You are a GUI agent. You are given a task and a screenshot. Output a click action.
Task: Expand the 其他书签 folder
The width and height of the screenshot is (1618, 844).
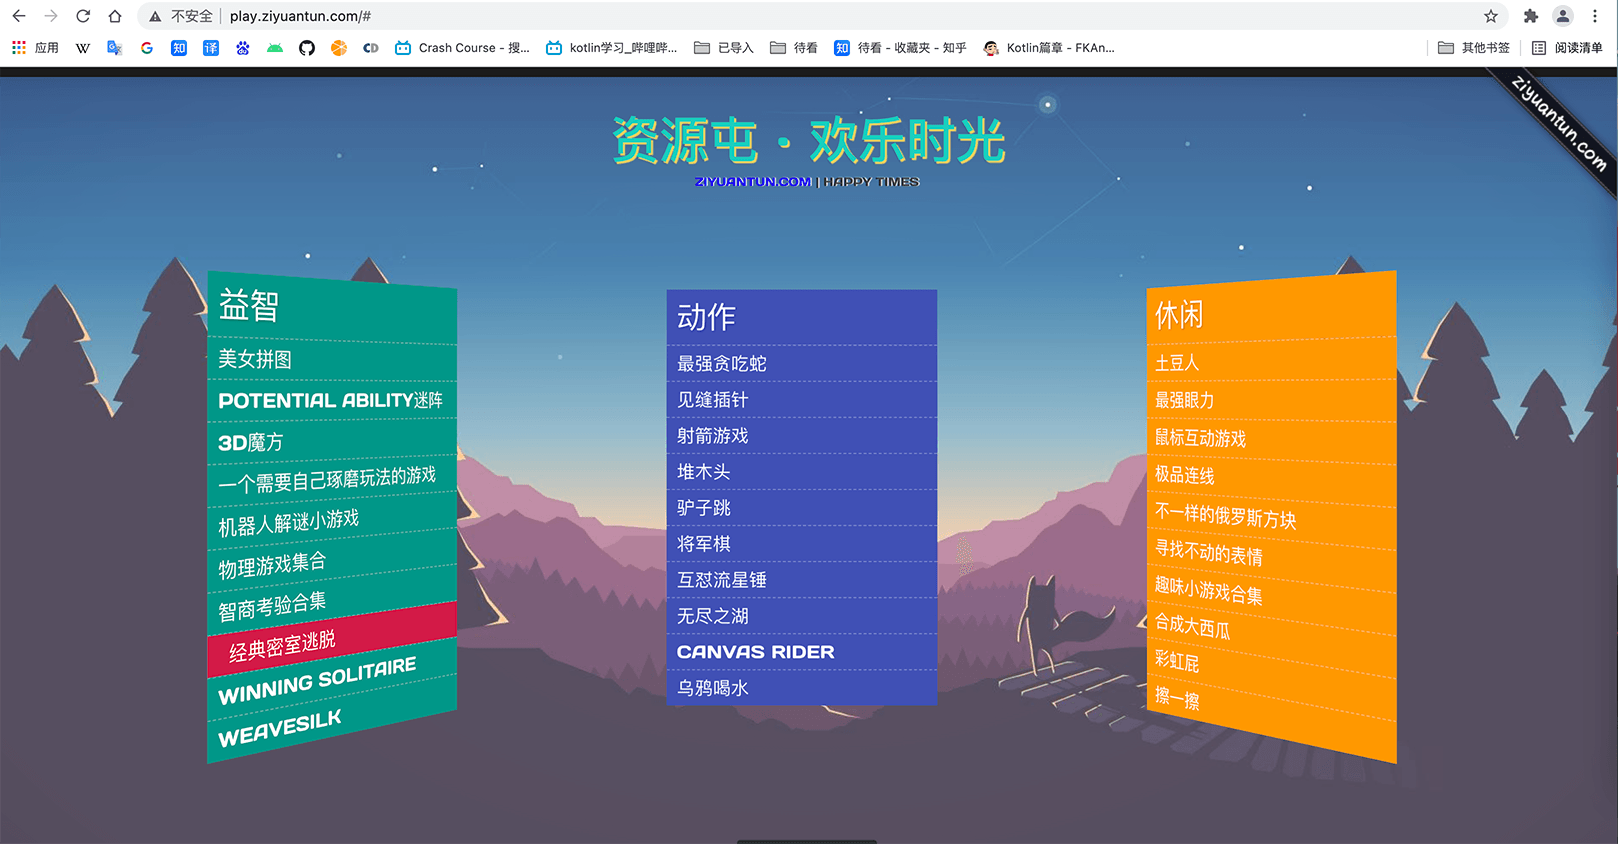[1474, 48]
